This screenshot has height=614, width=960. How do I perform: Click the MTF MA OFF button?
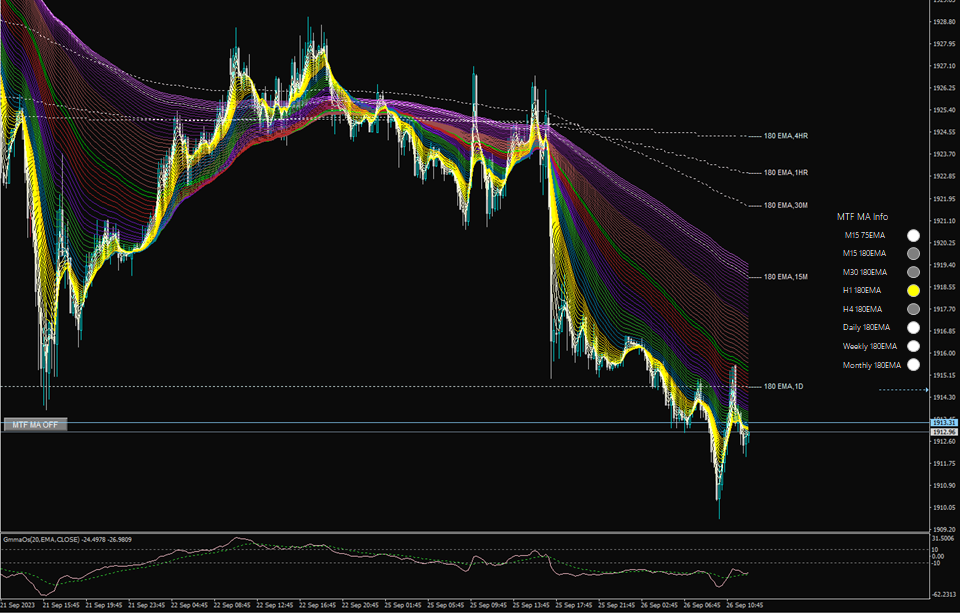[x=36, y=425]
